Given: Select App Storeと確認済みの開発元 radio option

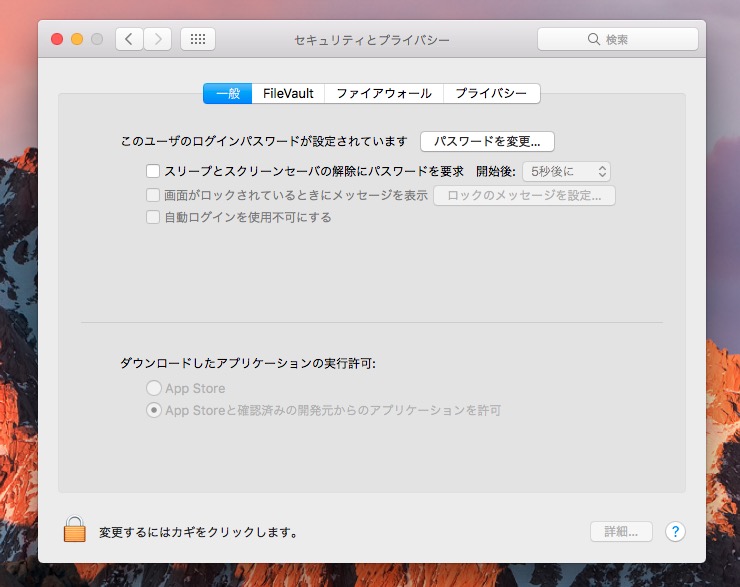Looking at the screenshot, I should [x=153, y=410].
